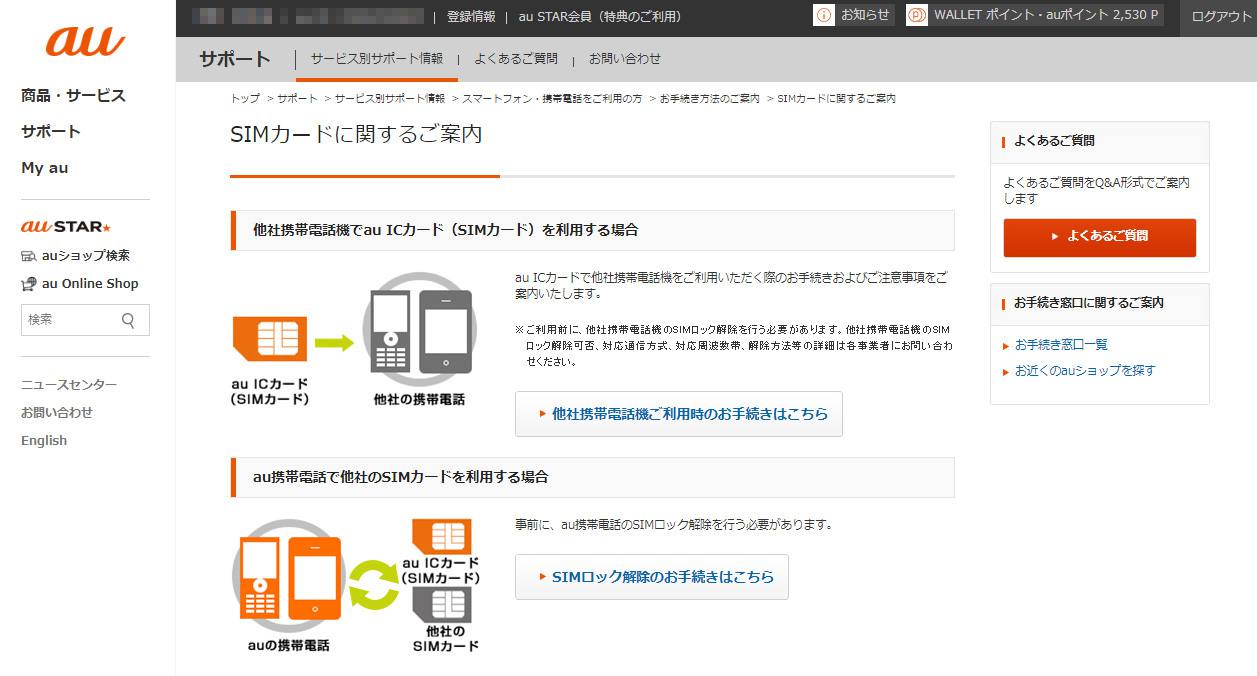Open My au in sidebar
Screen dimensions: 1257x676
(x=45, y=168)
